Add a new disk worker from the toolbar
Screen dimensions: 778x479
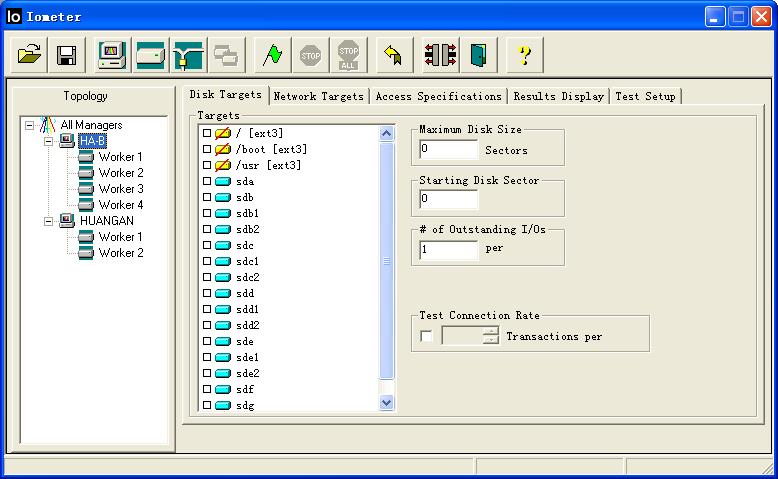pos(150,55)
